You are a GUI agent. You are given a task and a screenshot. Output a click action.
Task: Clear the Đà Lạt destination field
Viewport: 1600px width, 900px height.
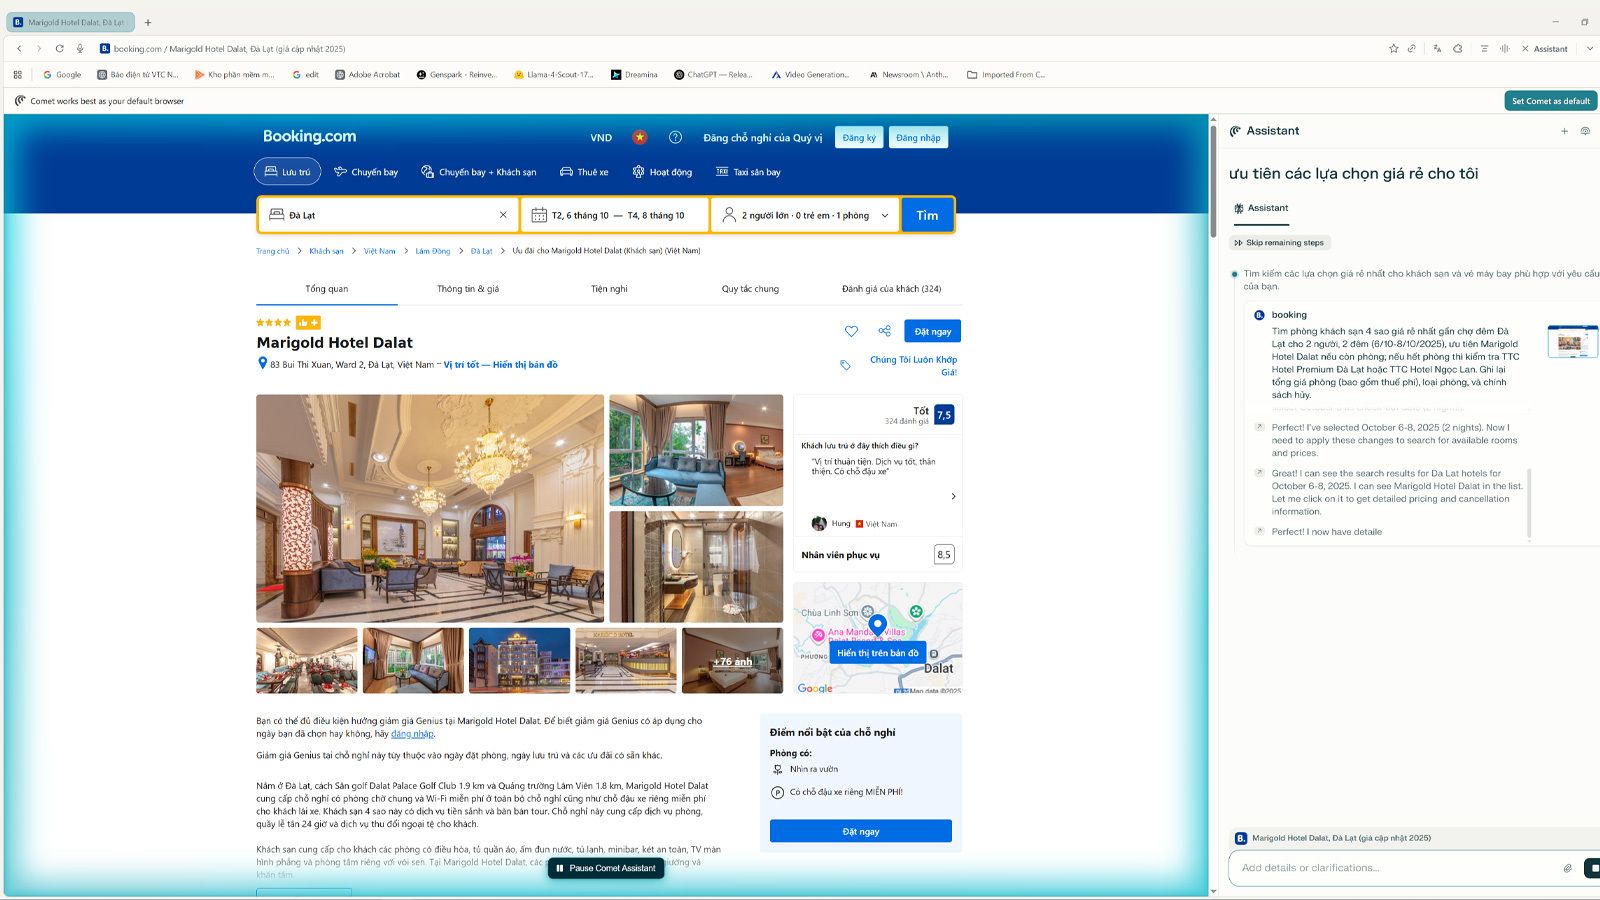point(503,215)
